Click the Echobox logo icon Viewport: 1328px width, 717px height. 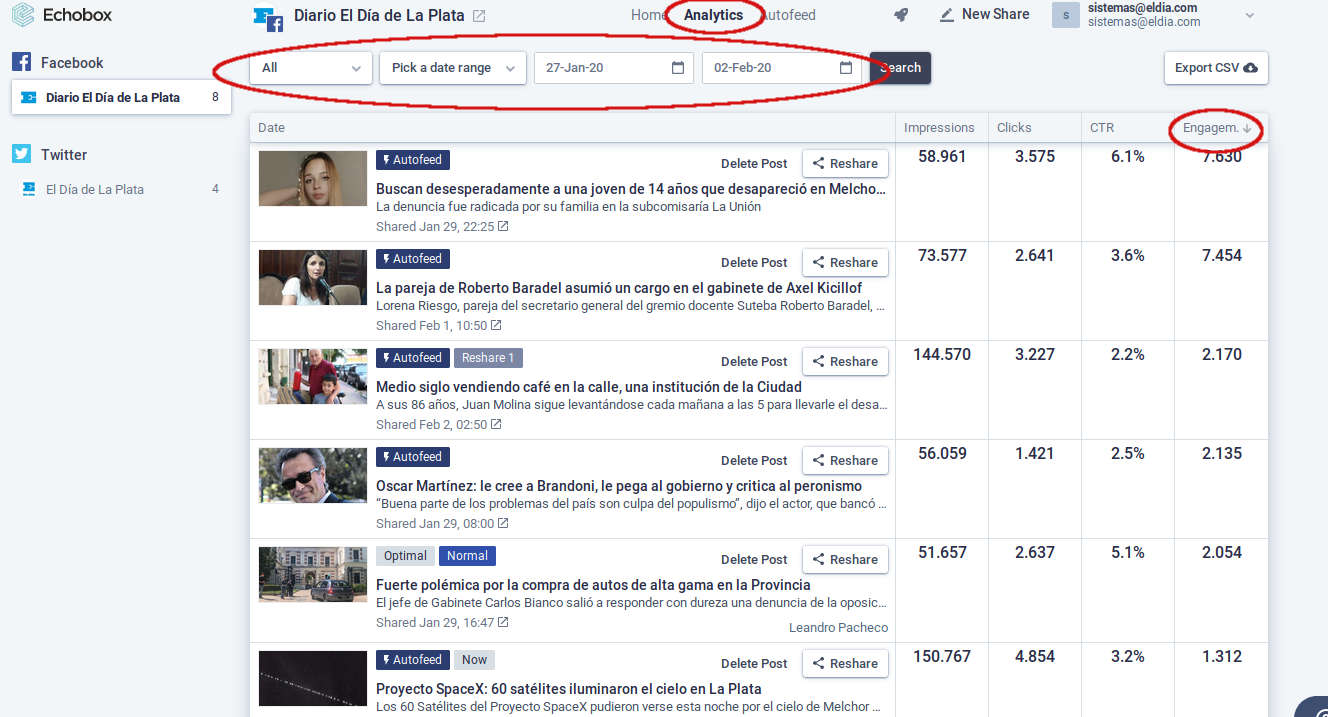22,15
